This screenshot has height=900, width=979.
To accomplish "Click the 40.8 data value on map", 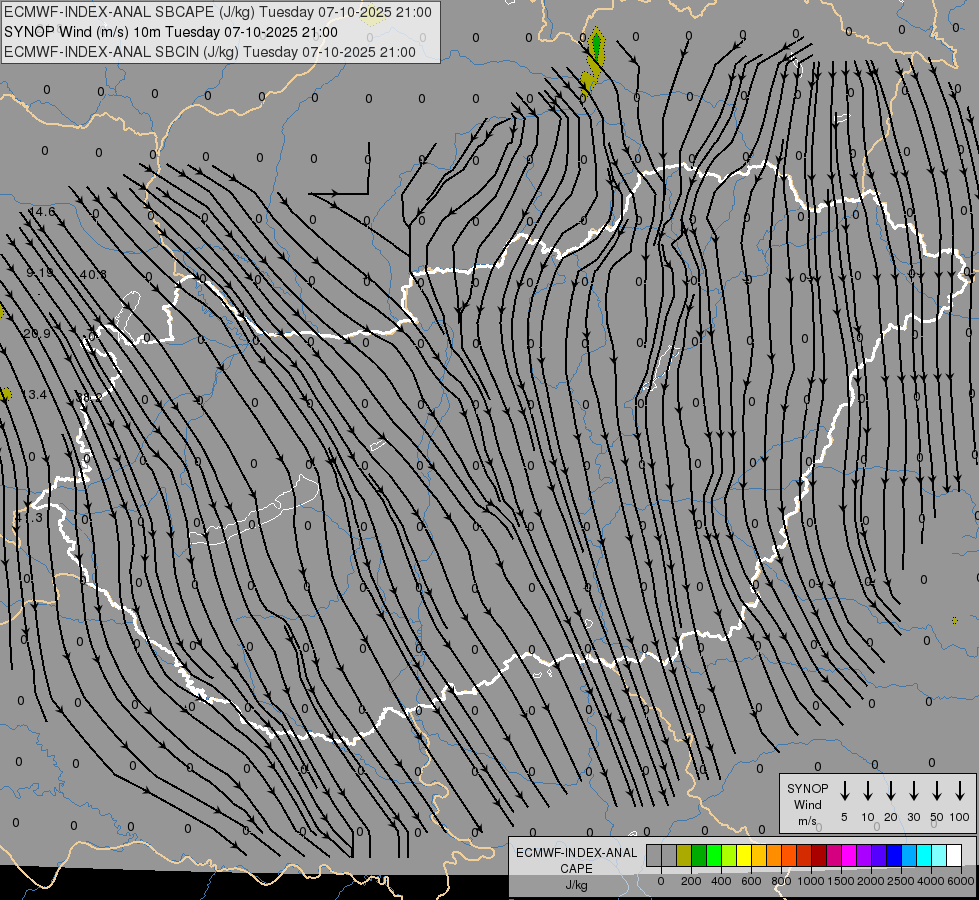I will pos(93,274).
